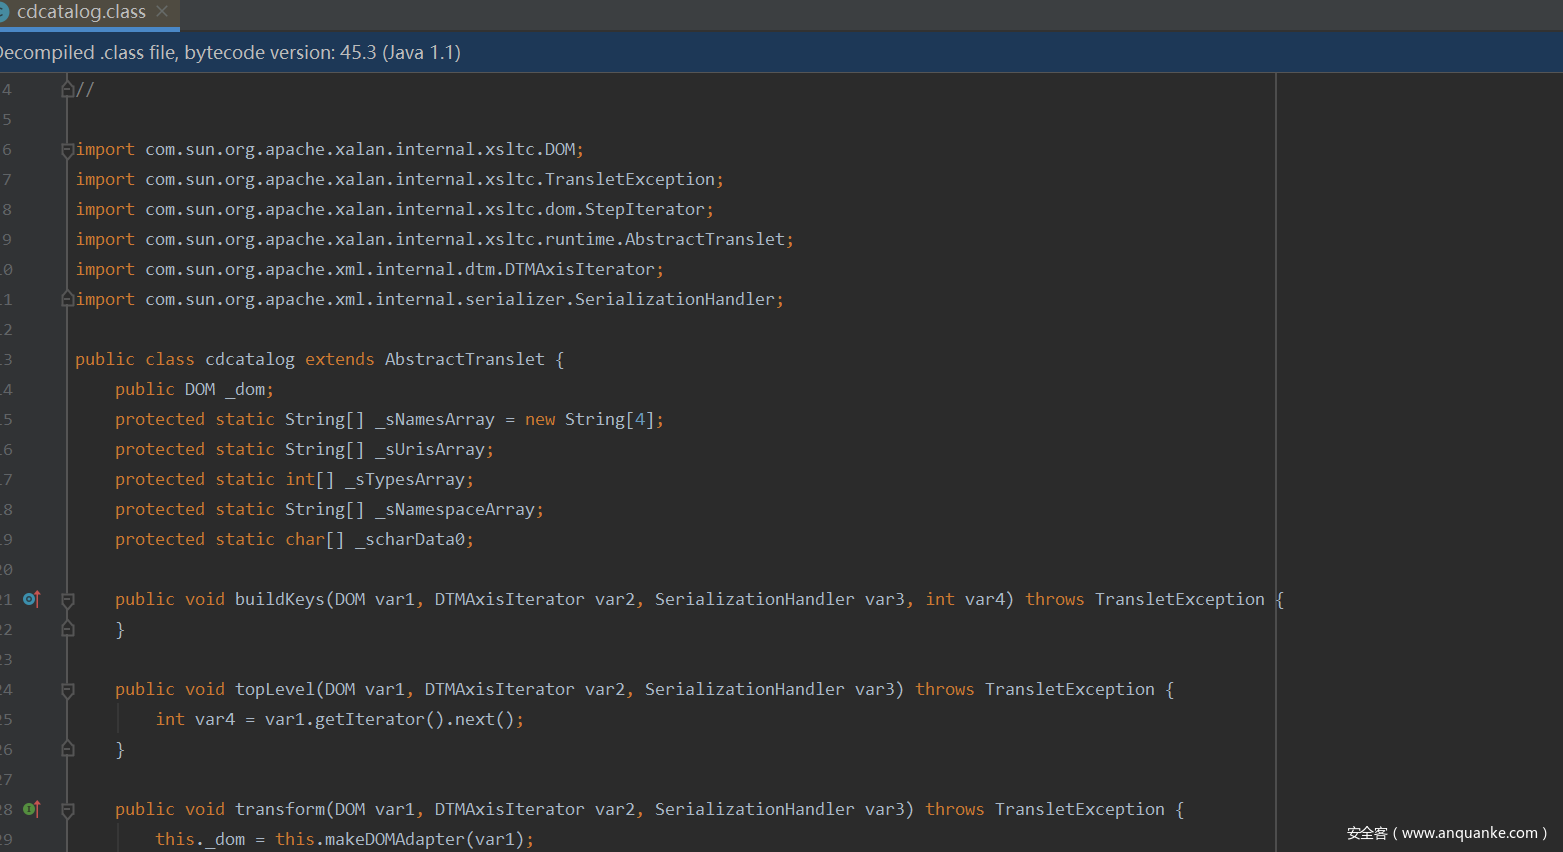Viewport: 1563px width, 852px height.
Task: Click fold end marker on last import line
Action: click(x=67, y=299)
